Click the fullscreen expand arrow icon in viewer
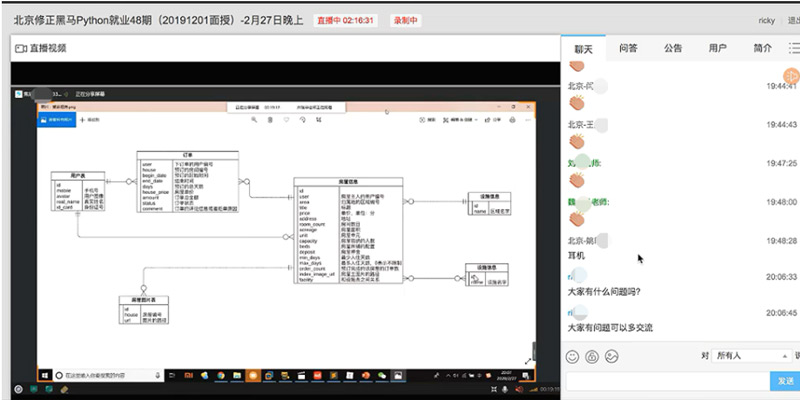 (528, 360)
